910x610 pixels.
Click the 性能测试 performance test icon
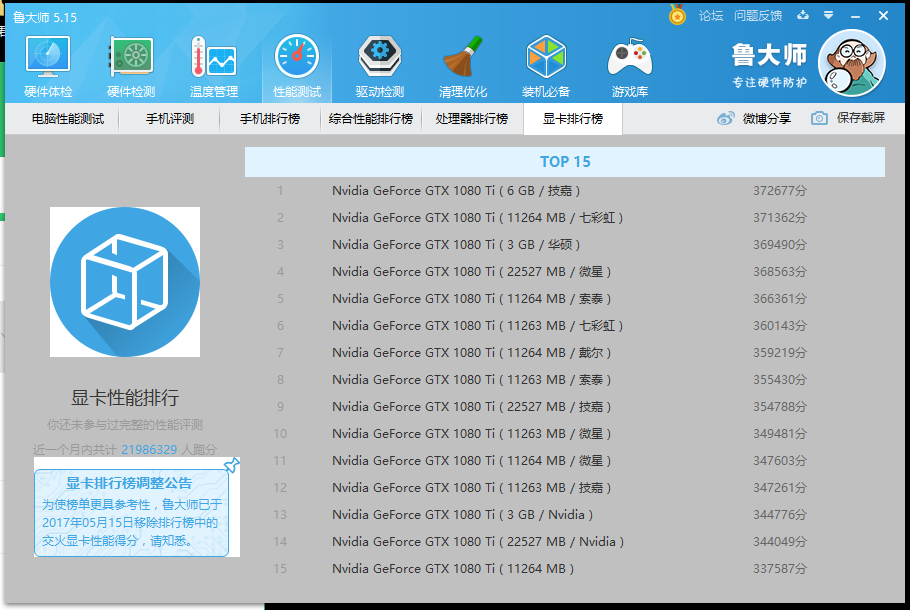coord(295,63)
